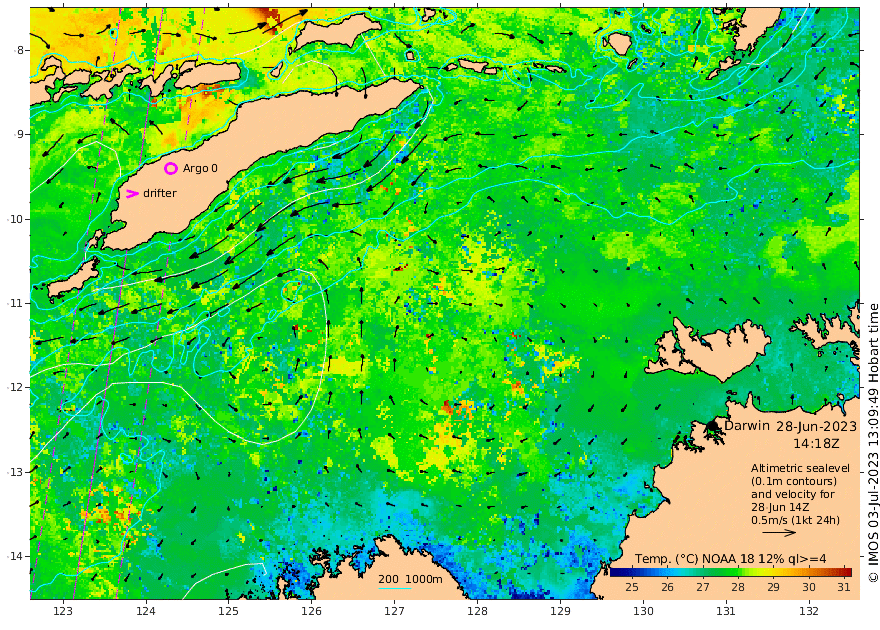Screen dimensions: 880x630
Task: Click the color bar value 27
Action: pyautogui.click(x=703, y=587)
